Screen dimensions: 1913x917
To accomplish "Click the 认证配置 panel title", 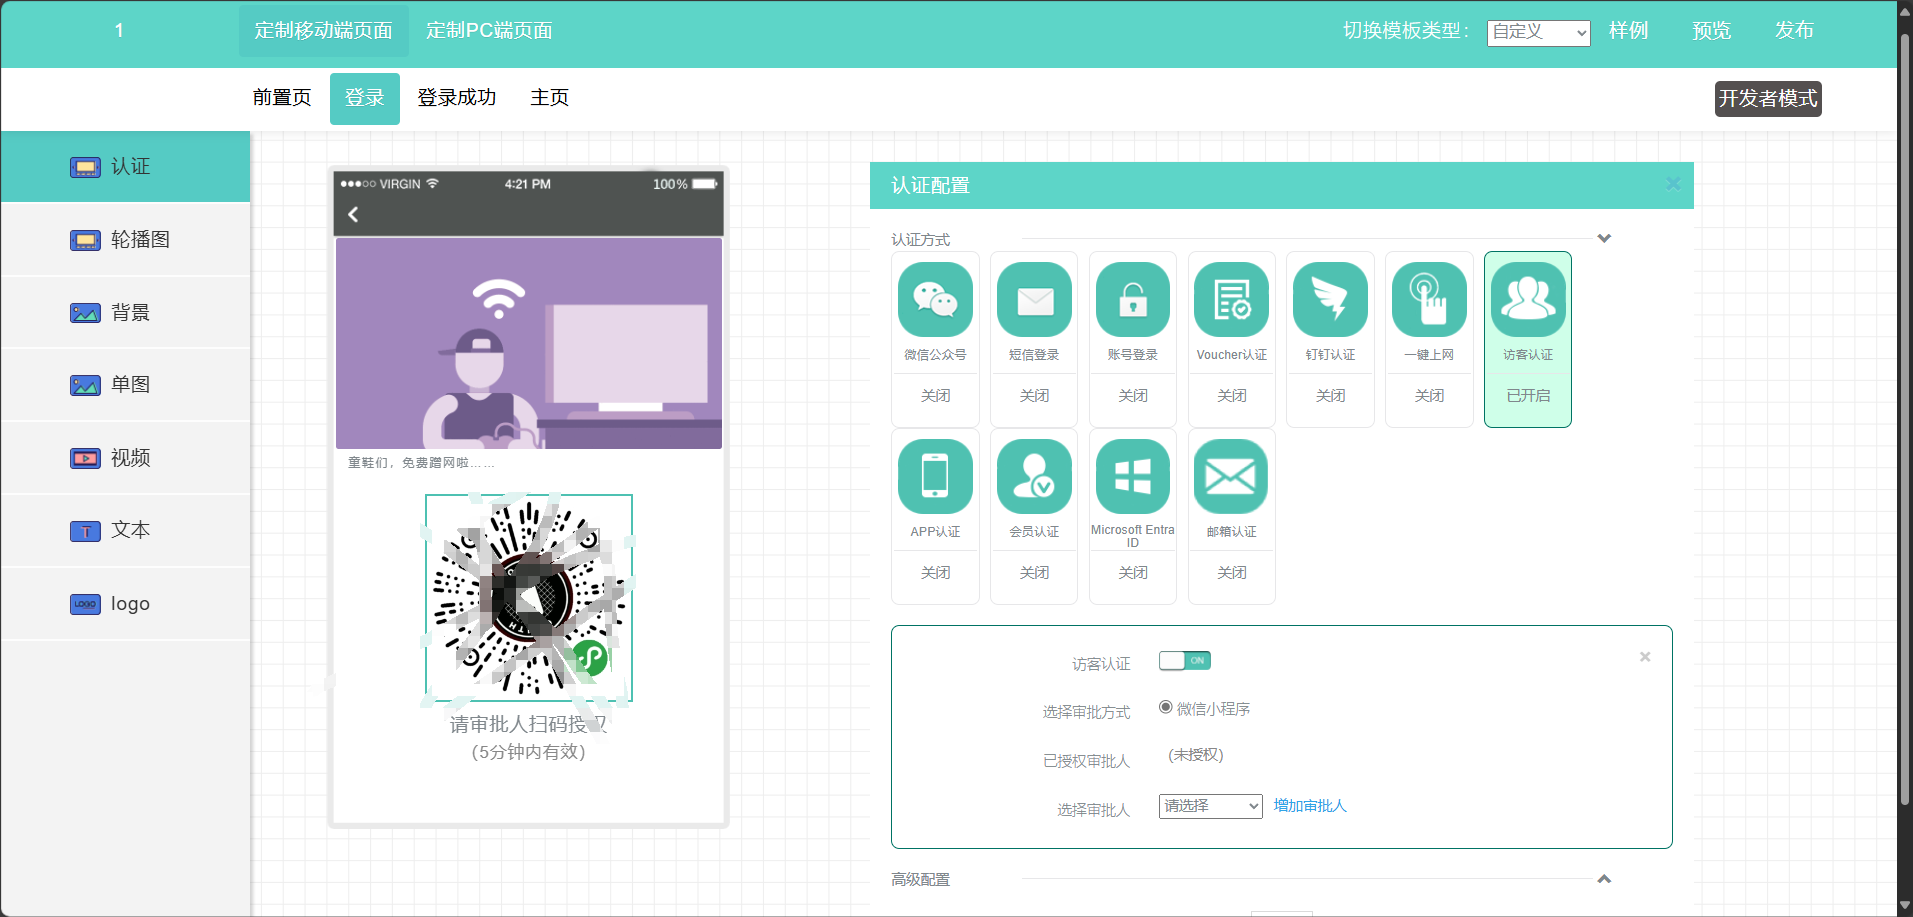I will (x=930, y=186).
